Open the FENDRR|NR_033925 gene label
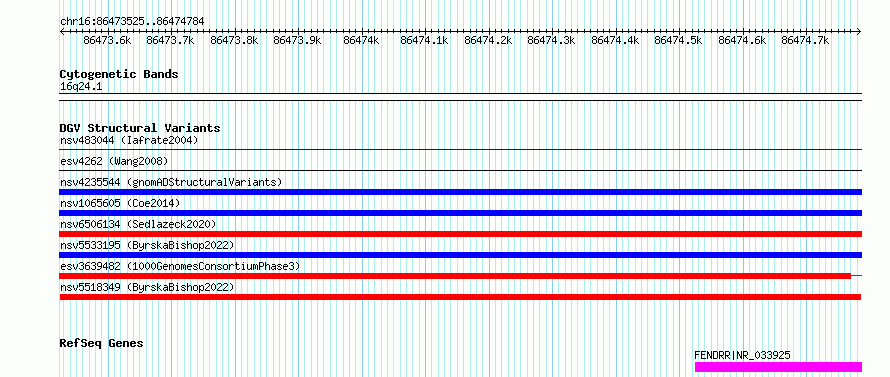This screenshot has height=377, width=890. coord(742,356)
